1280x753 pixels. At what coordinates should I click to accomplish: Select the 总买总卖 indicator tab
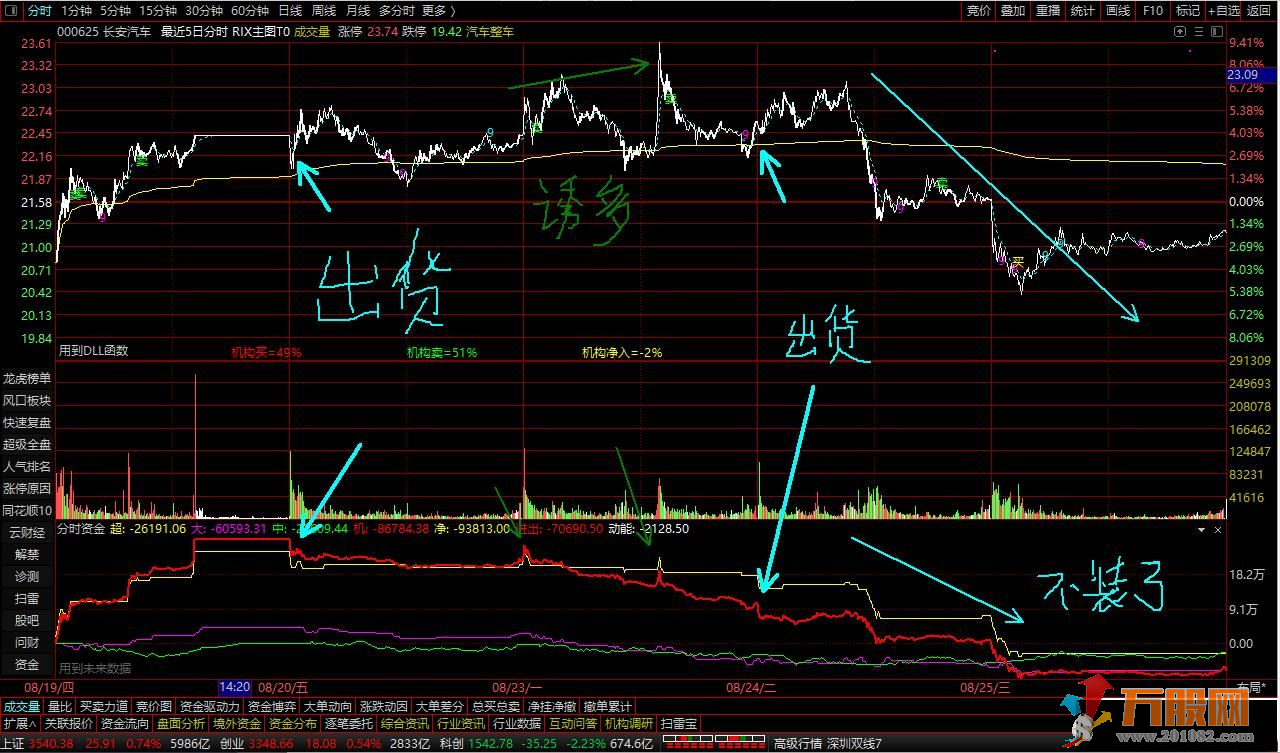(x=496, y=707)
